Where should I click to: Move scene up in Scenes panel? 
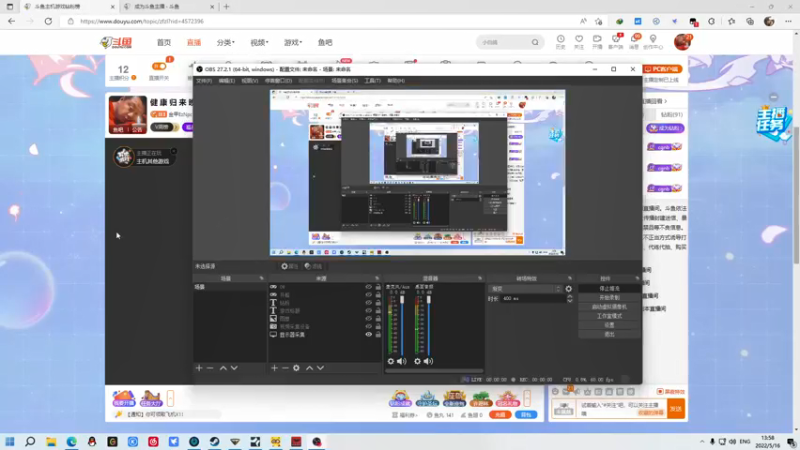coord(223,368)
